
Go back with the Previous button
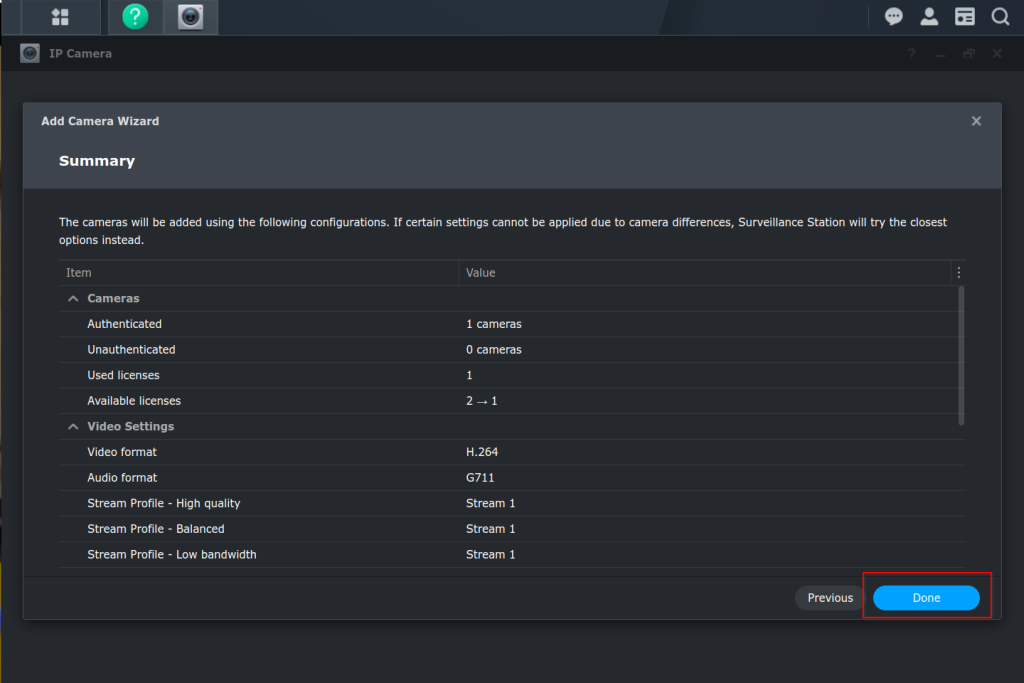coord(830,598)
